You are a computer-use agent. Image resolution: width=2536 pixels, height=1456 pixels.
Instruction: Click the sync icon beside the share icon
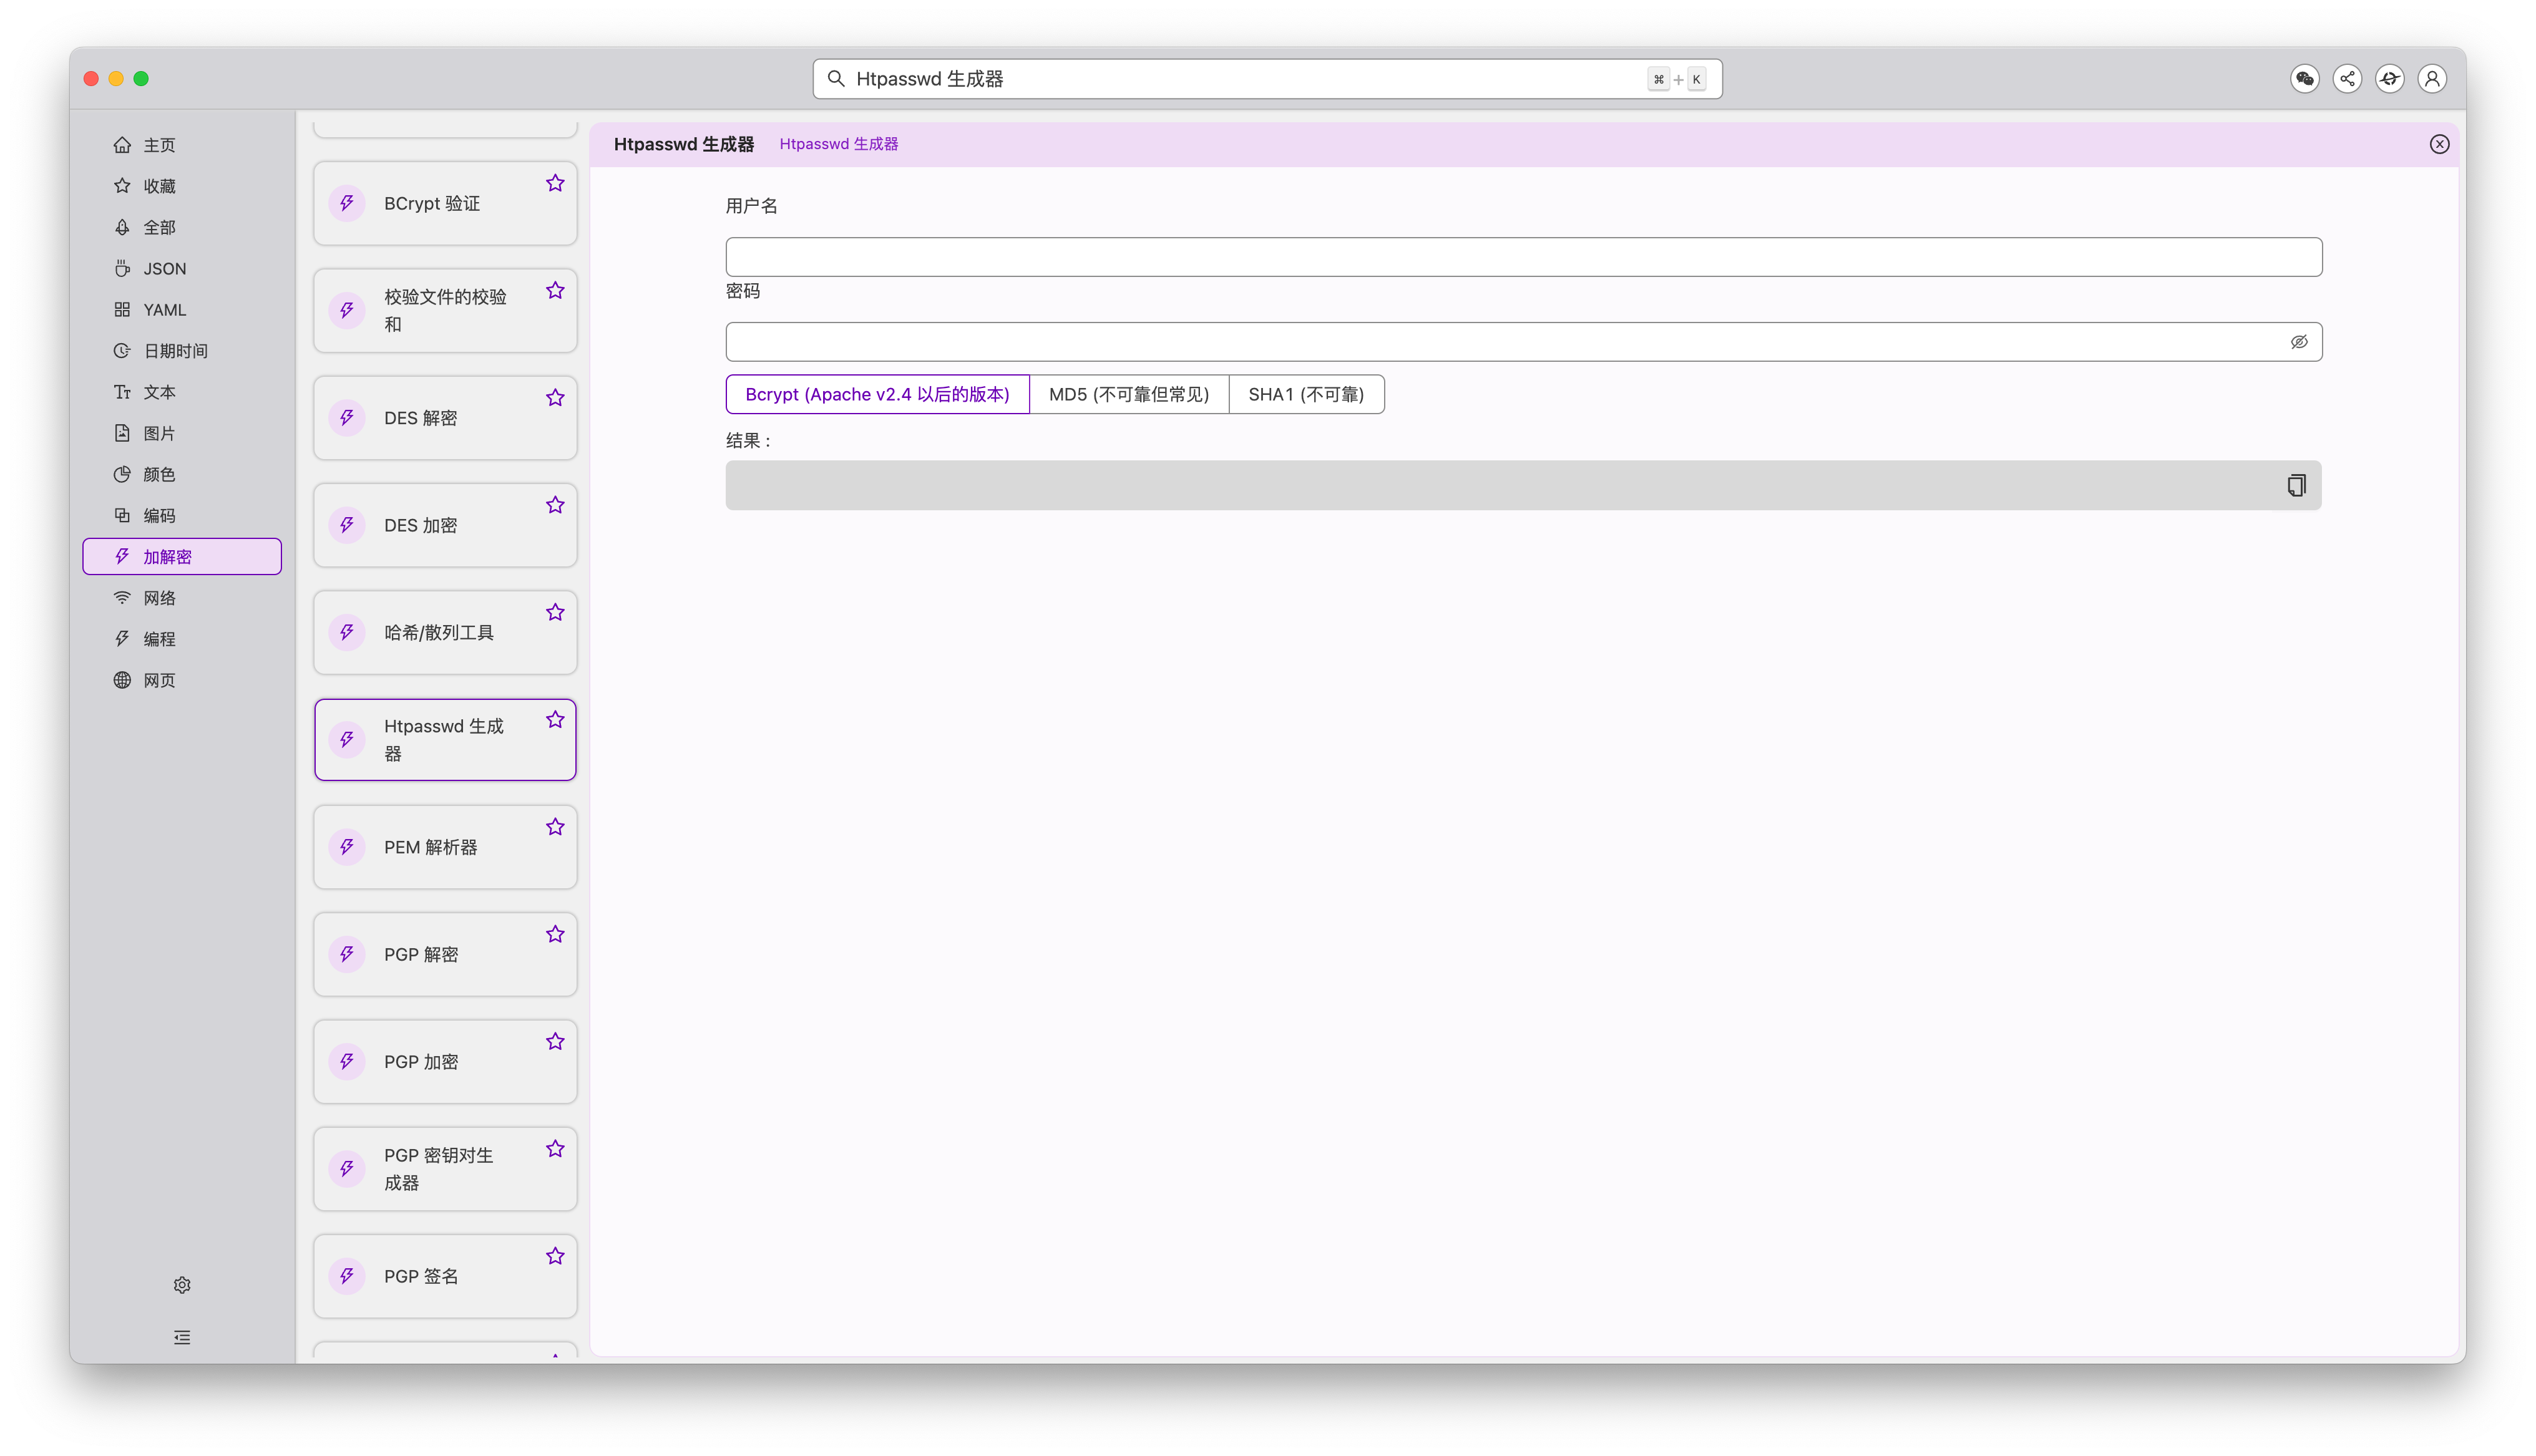(2390, 78)
